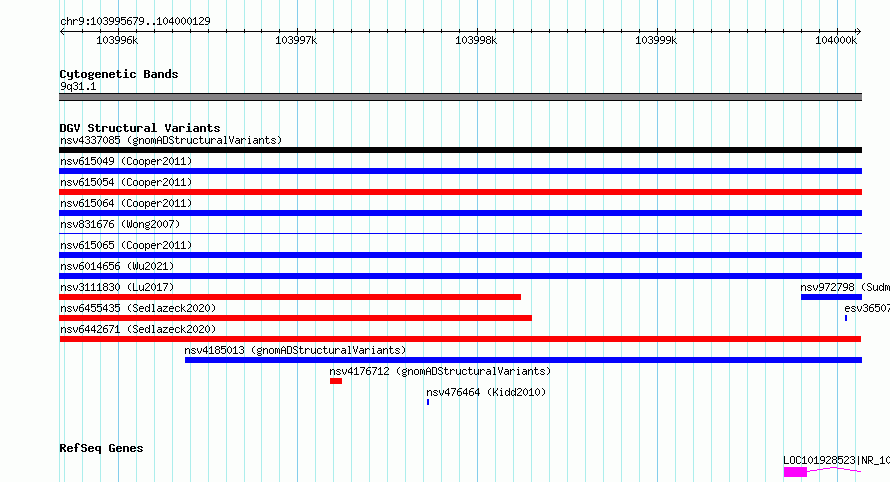Click the nsv476464 (Kidd2010) label
Screen dimensions: 890x482
click(x=486, y=392)
